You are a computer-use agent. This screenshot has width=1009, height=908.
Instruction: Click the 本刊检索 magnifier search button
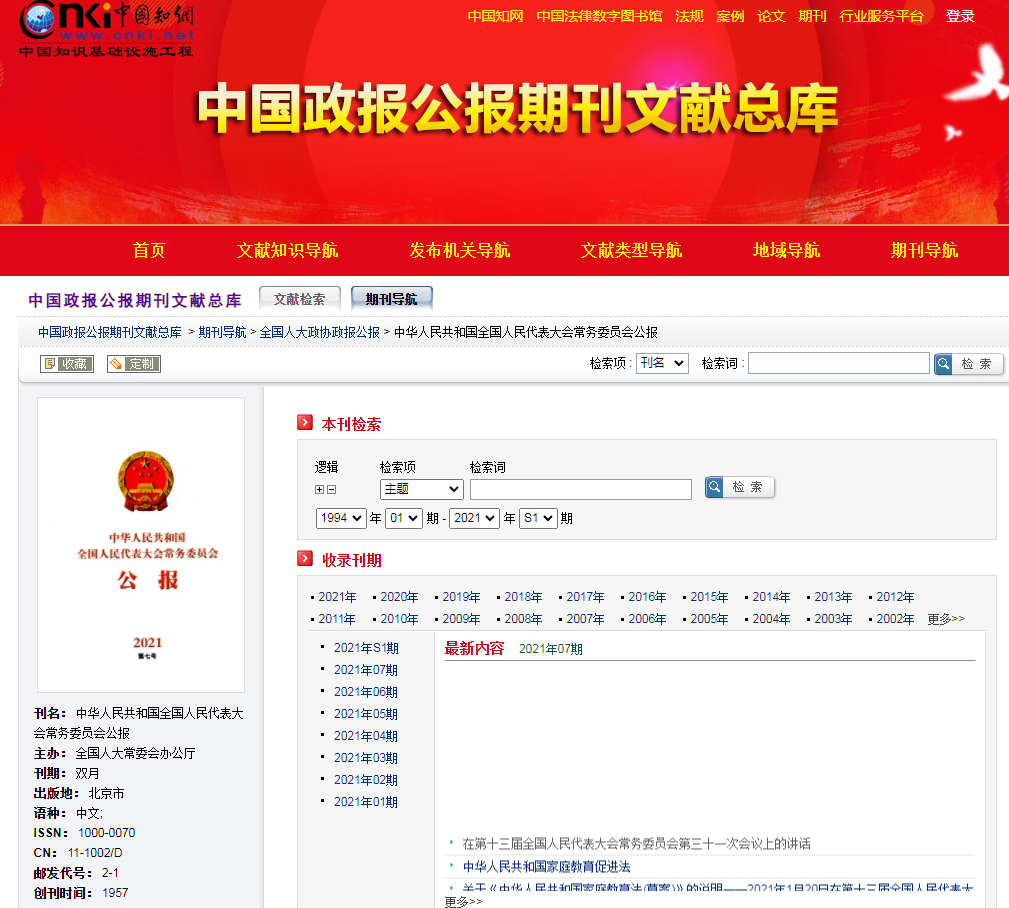coord(740,487)
